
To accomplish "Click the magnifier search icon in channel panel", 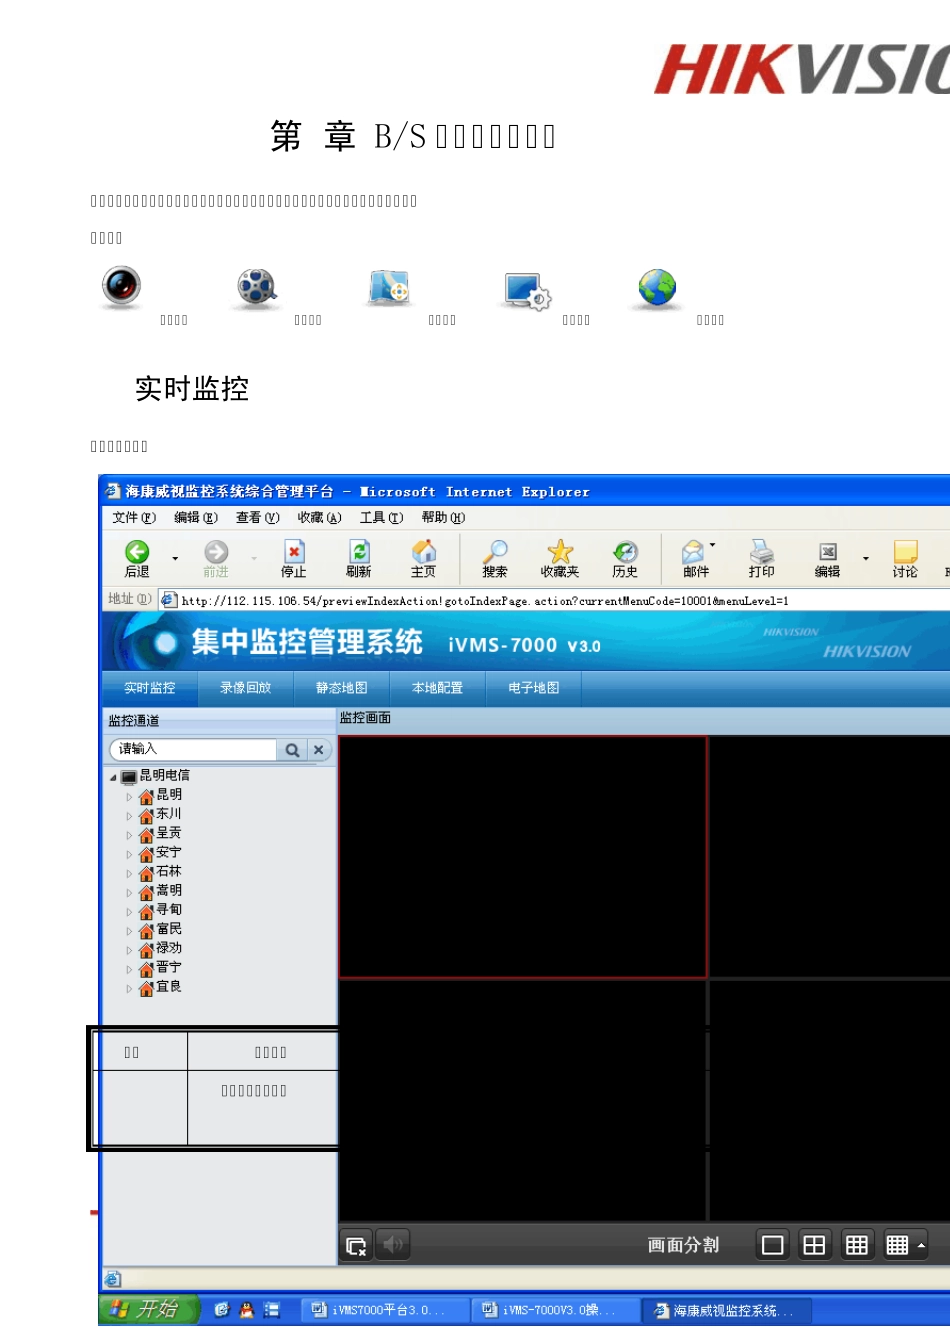I will tap(292, 750).
